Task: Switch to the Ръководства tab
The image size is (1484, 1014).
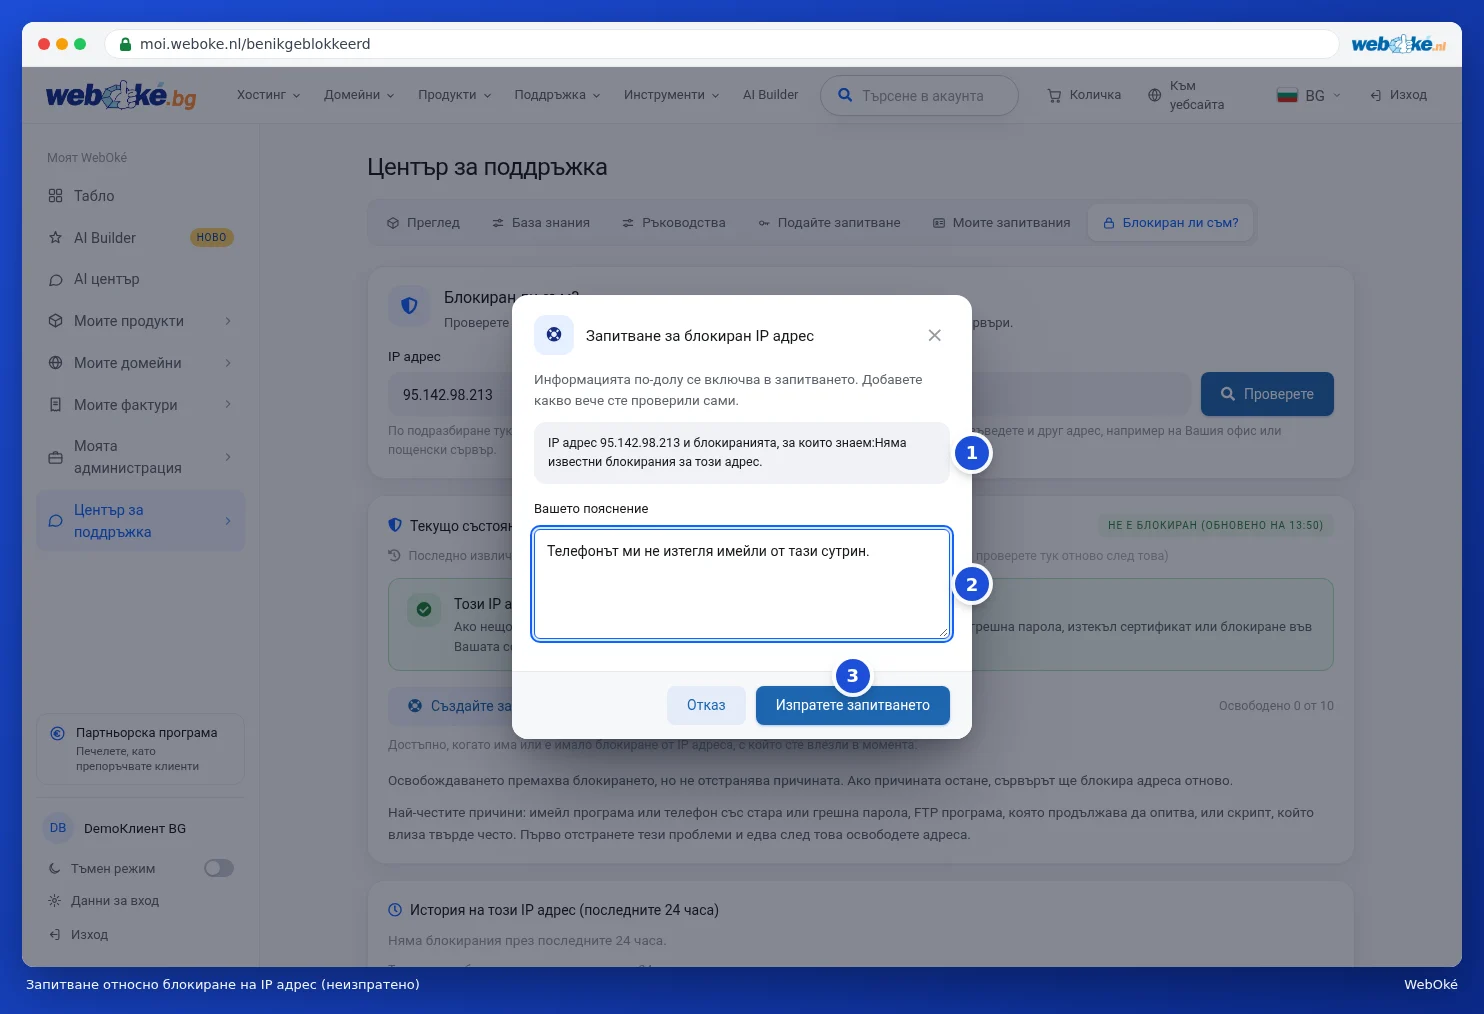Action: coord(674,223)
